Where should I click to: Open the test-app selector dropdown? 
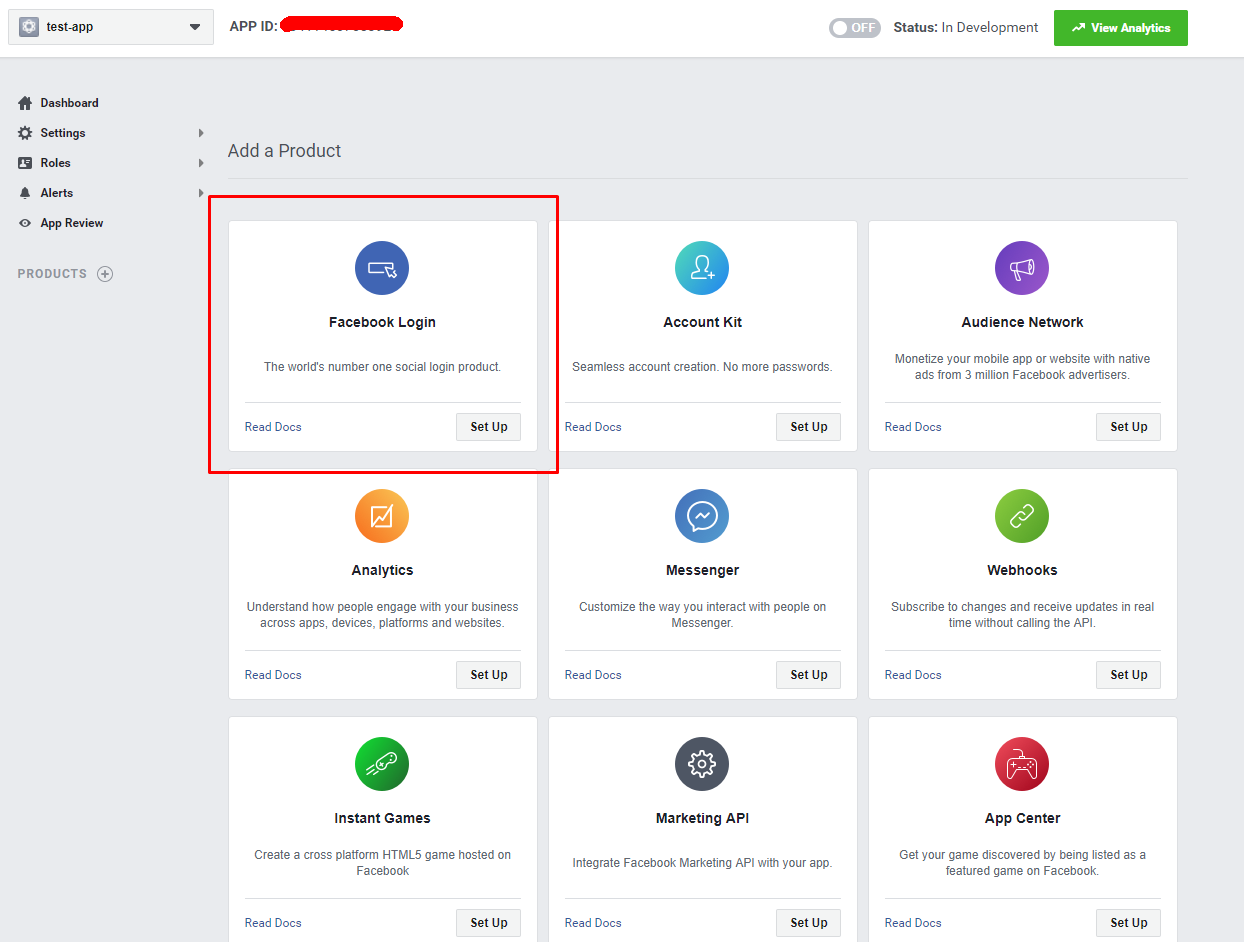click(111, 27)
